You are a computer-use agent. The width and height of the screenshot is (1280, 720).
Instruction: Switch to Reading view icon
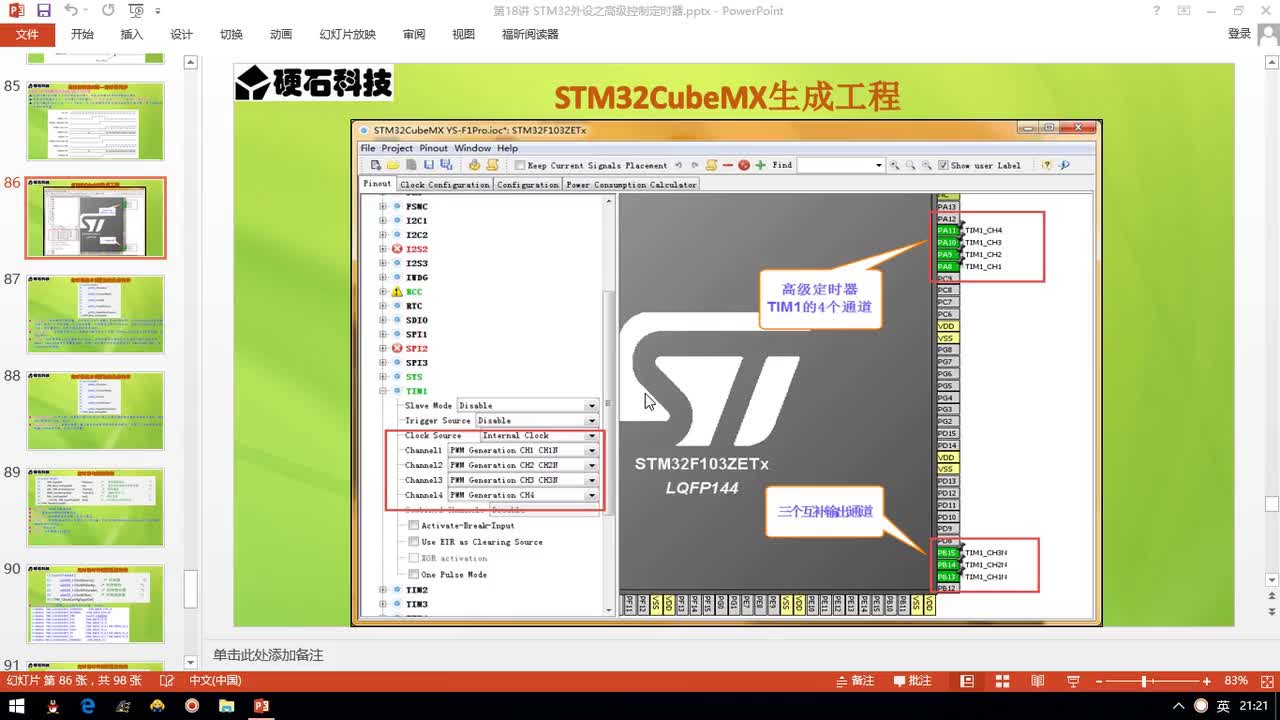[1037, 681]
